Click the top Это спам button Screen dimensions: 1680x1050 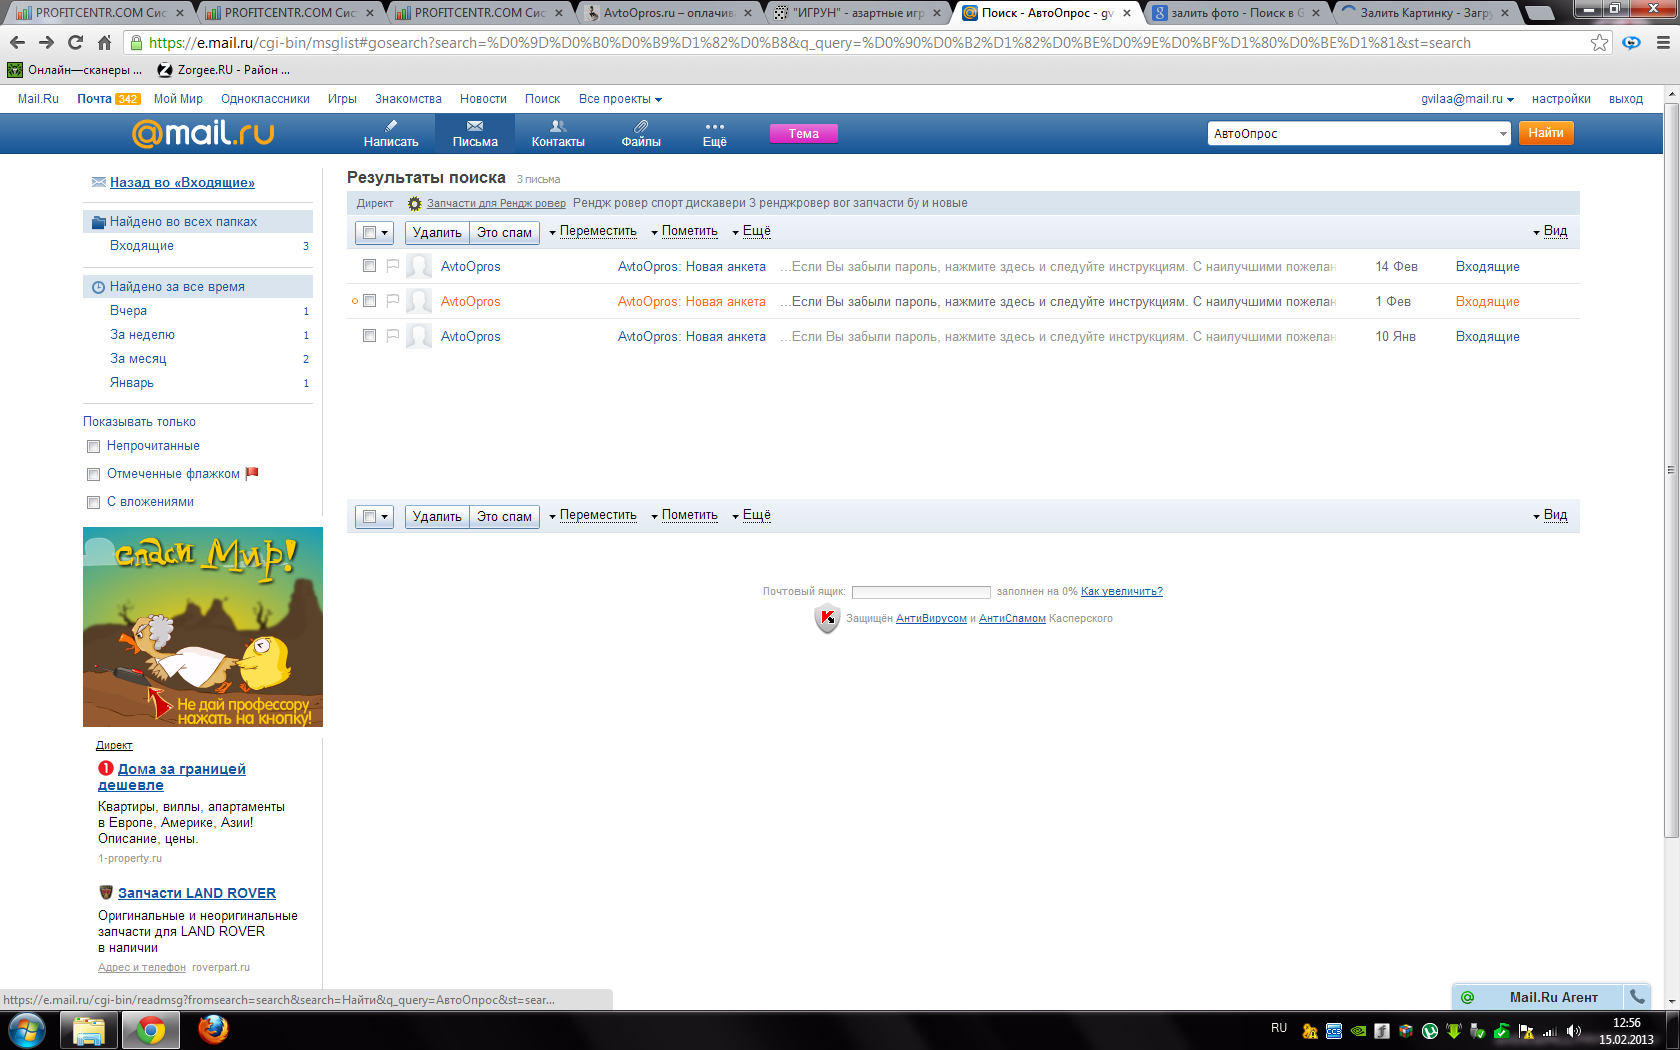[504, 233]
